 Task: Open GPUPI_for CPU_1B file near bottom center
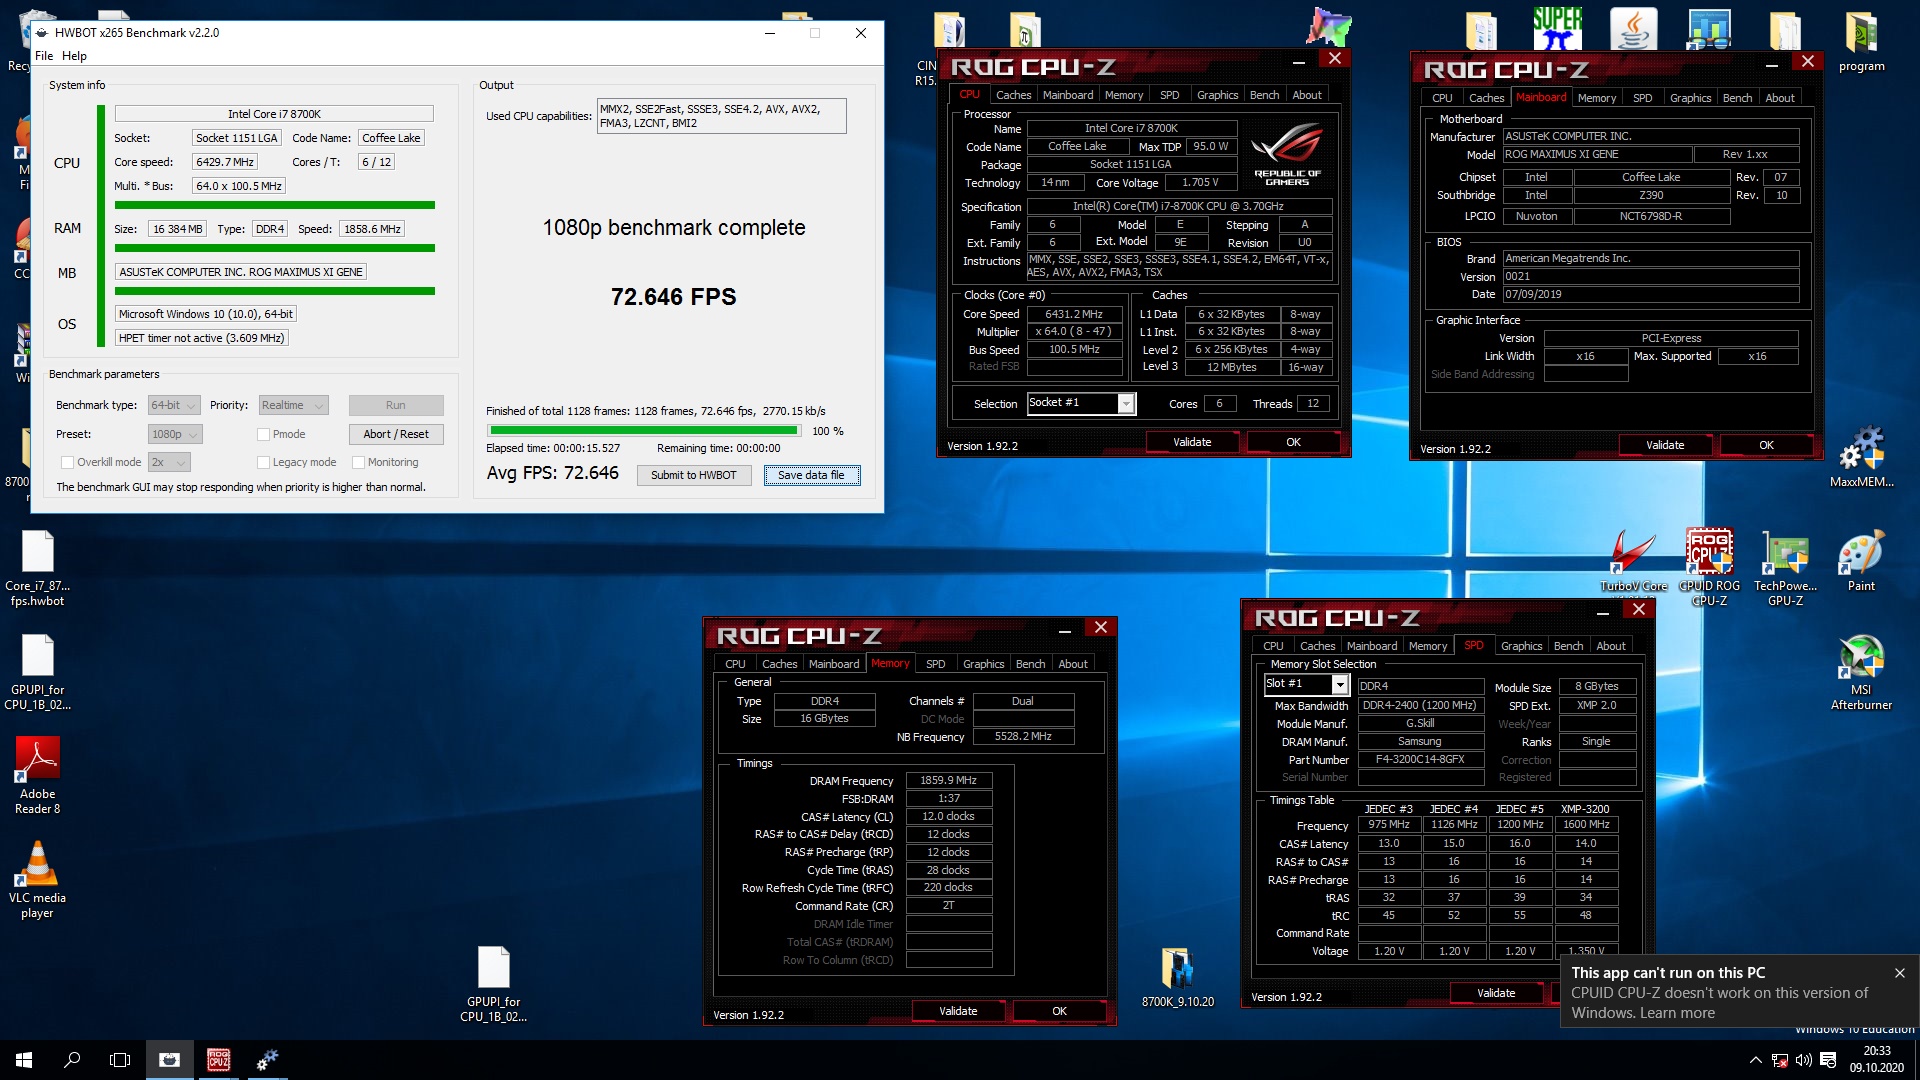493,984
